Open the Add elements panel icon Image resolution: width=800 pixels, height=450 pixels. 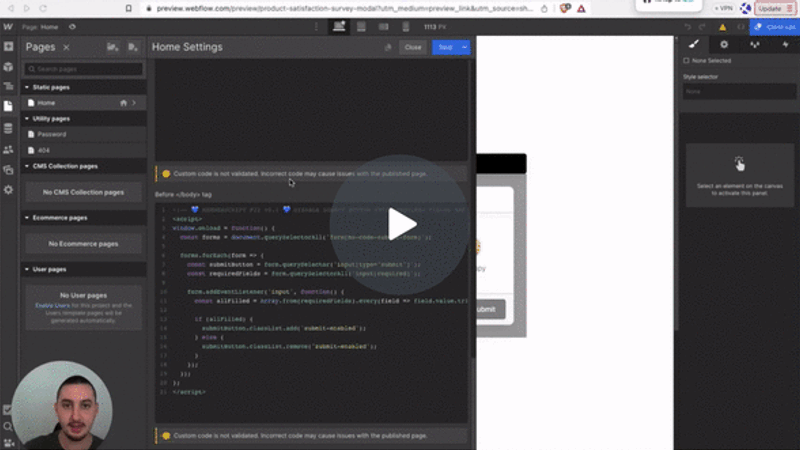8,46
